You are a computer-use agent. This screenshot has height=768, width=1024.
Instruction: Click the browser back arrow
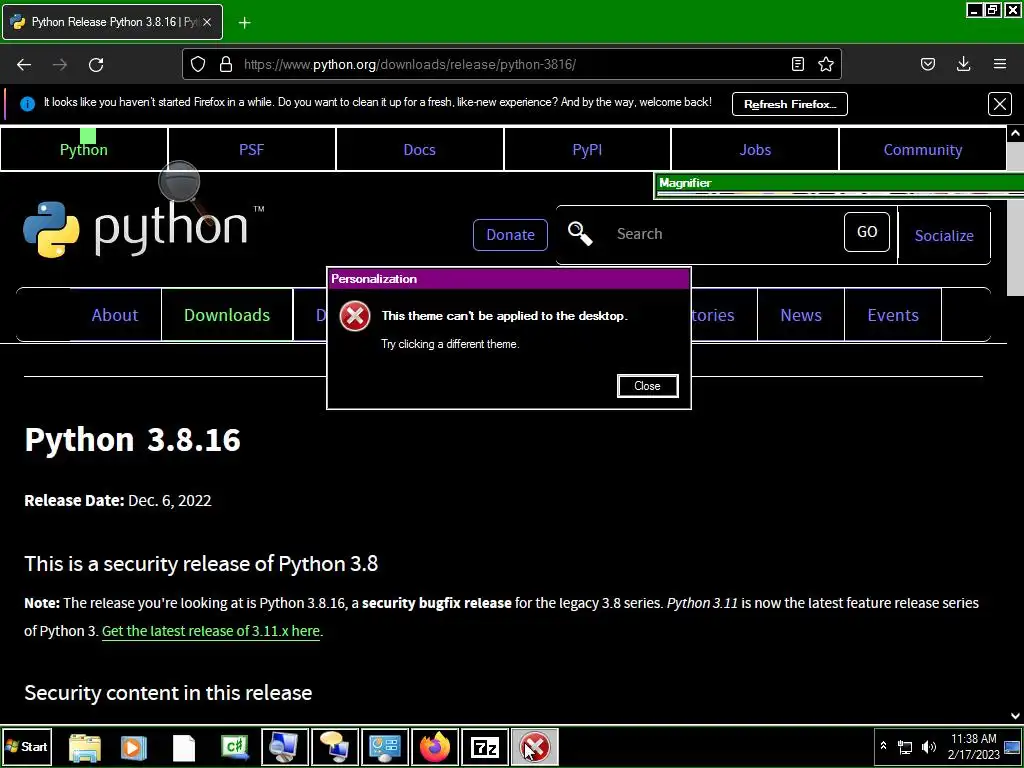click(24, 65)
